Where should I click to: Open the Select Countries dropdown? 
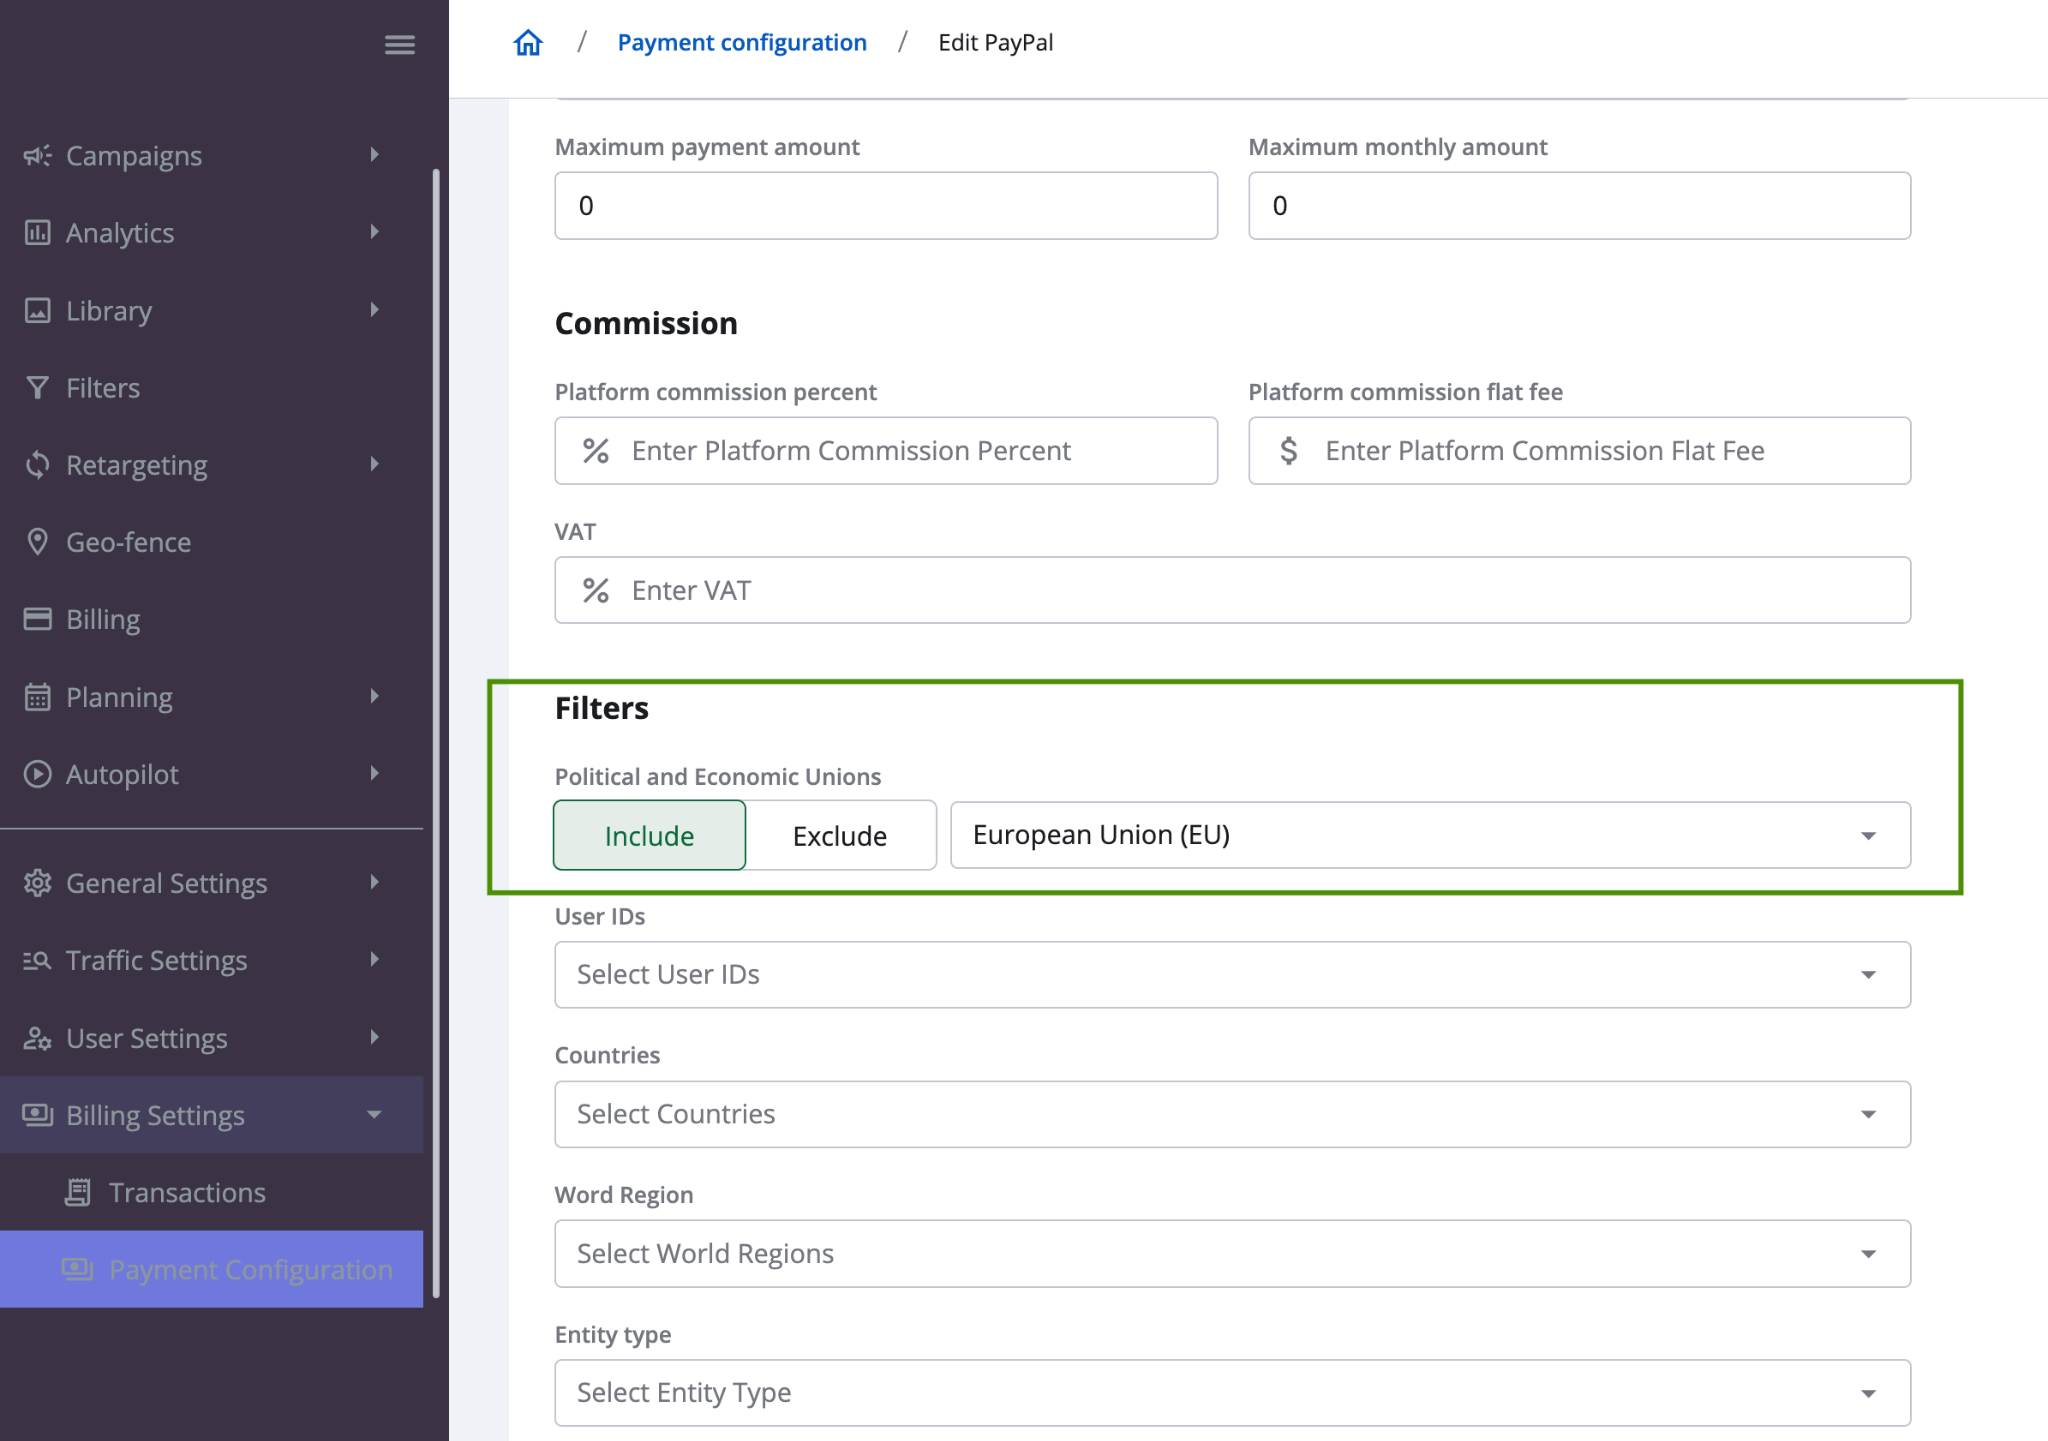point(1232,1114)
